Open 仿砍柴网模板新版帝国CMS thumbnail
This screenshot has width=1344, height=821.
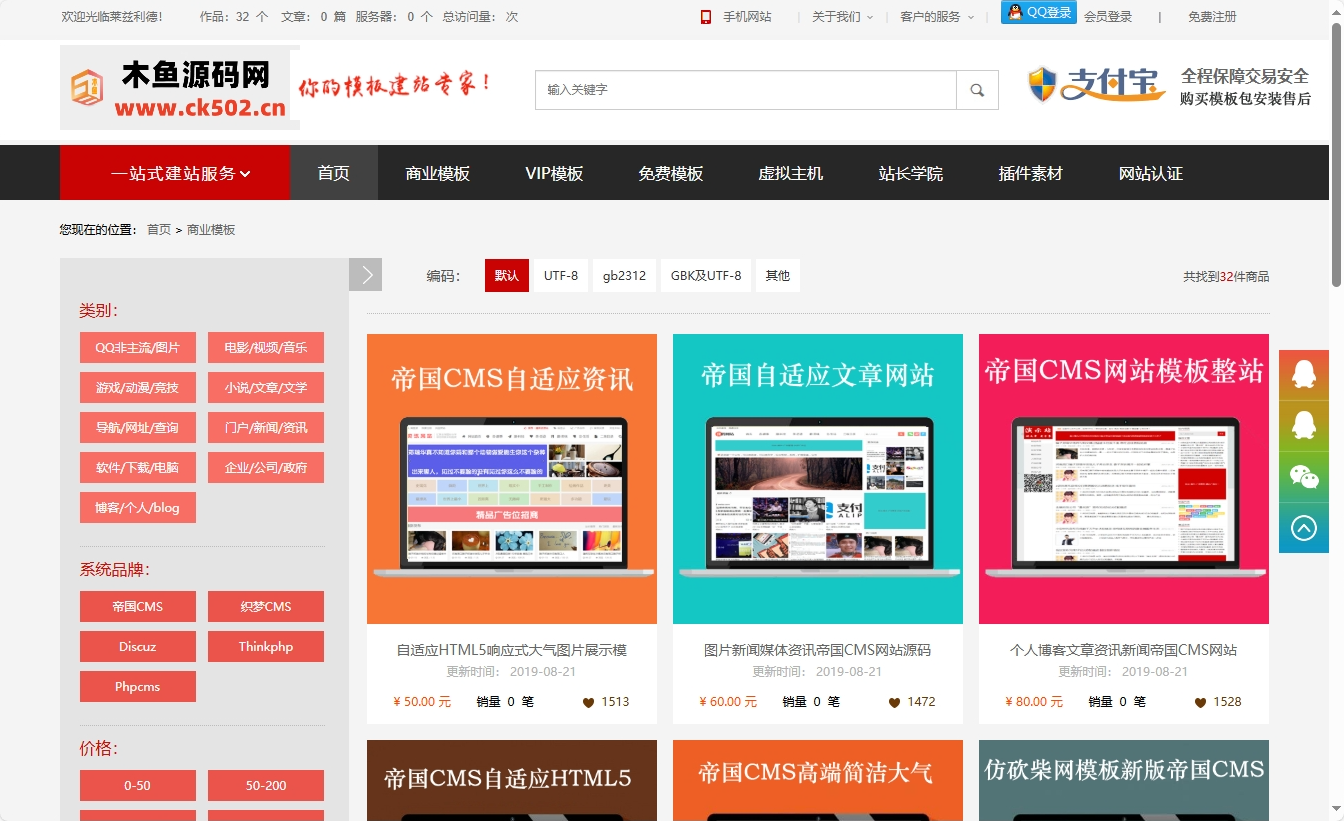(1124, 780)
